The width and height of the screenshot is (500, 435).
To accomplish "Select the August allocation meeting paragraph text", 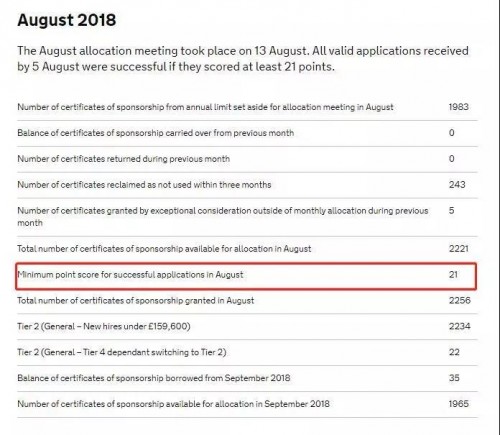I will (x=243, y=59).
